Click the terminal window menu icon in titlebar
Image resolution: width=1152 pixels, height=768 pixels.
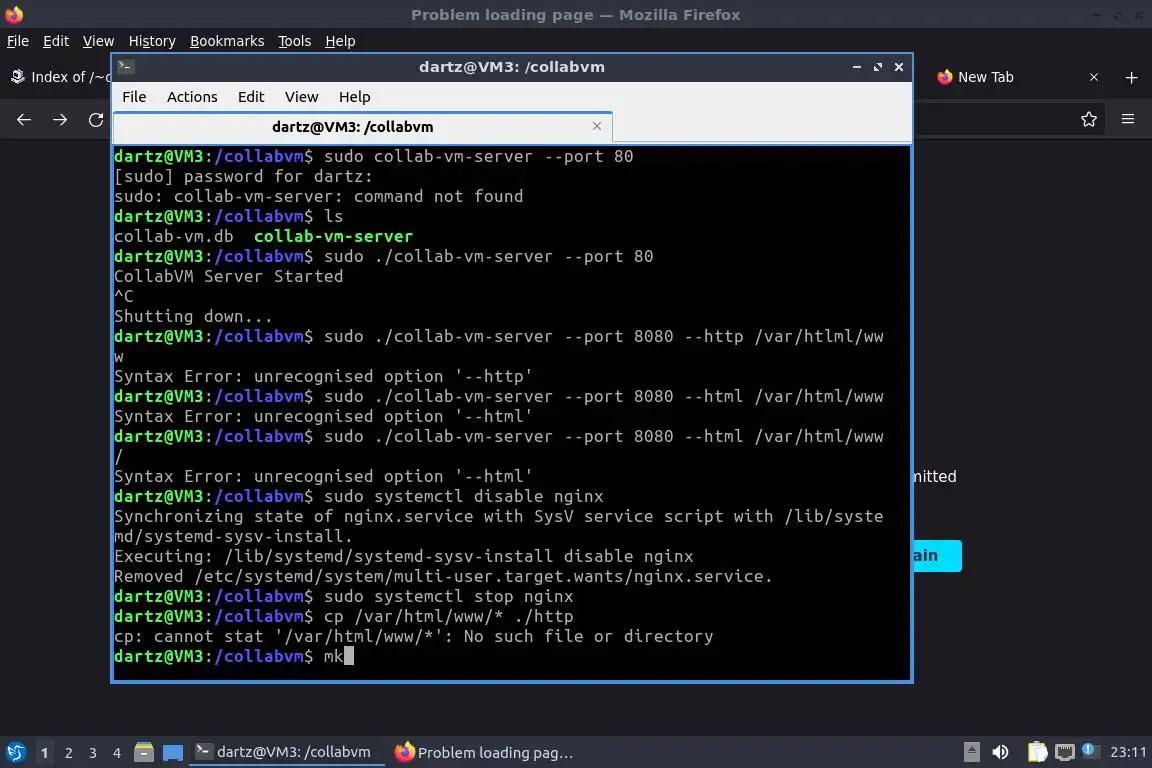[x=125, y=67]
